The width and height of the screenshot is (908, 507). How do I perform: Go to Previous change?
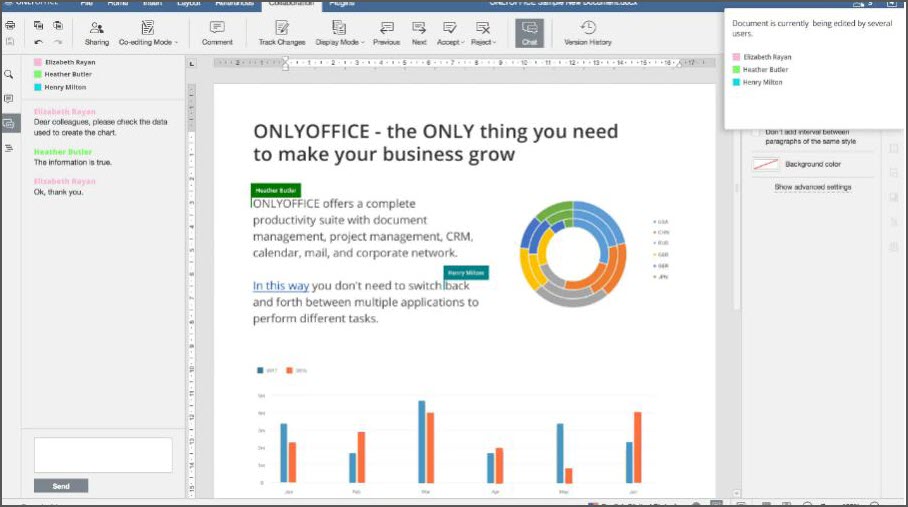[x=386, y=32]
